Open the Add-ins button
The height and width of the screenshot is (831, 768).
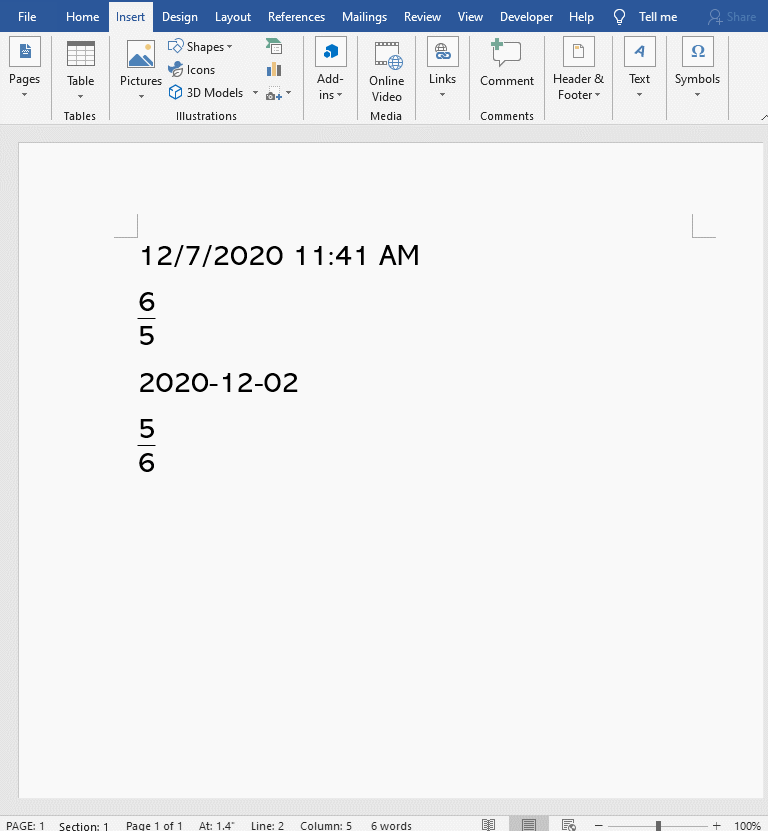(x=331, y=69)
